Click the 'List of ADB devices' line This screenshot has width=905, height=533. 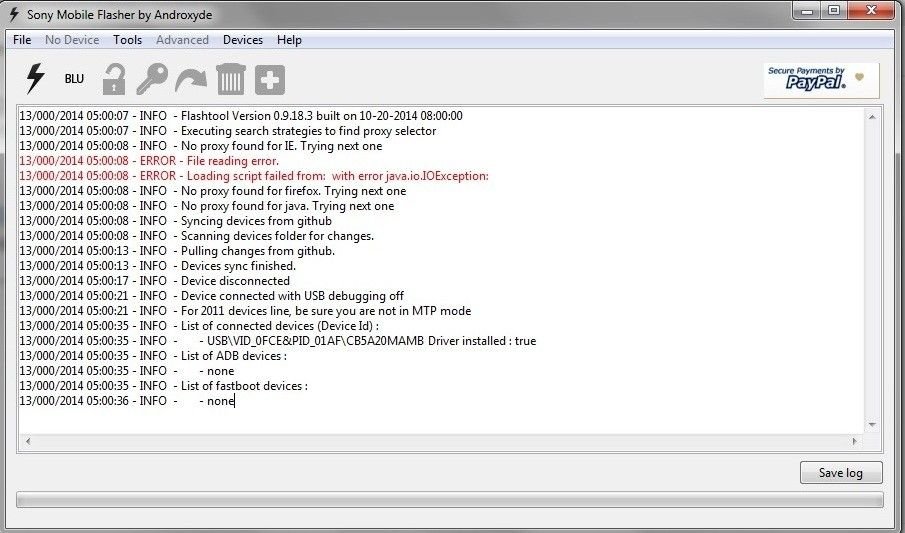[x=153, y=356]
